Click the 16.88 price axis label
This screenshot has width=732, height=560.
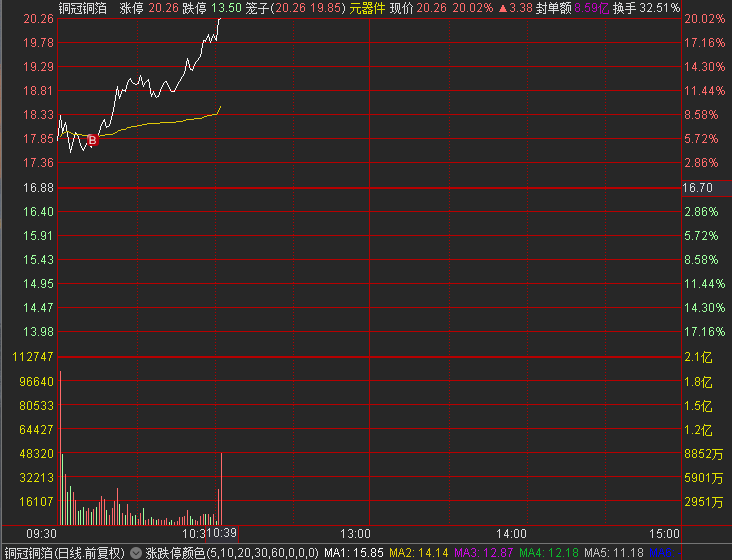click(38, 188)
